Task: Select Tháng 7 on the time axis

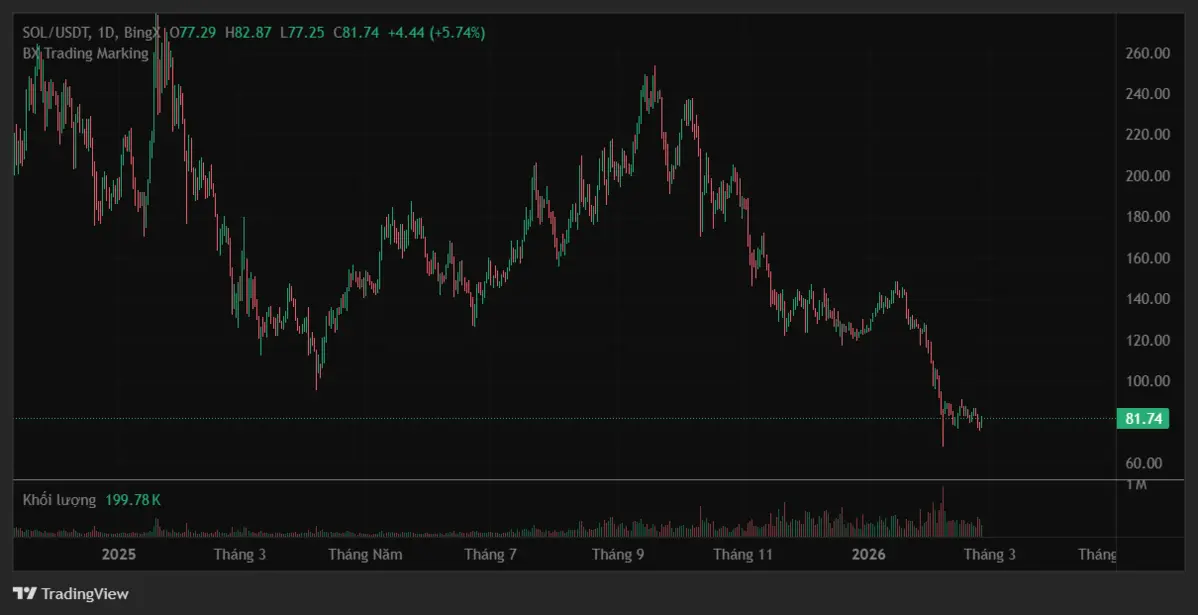Action: click(490, 554)
